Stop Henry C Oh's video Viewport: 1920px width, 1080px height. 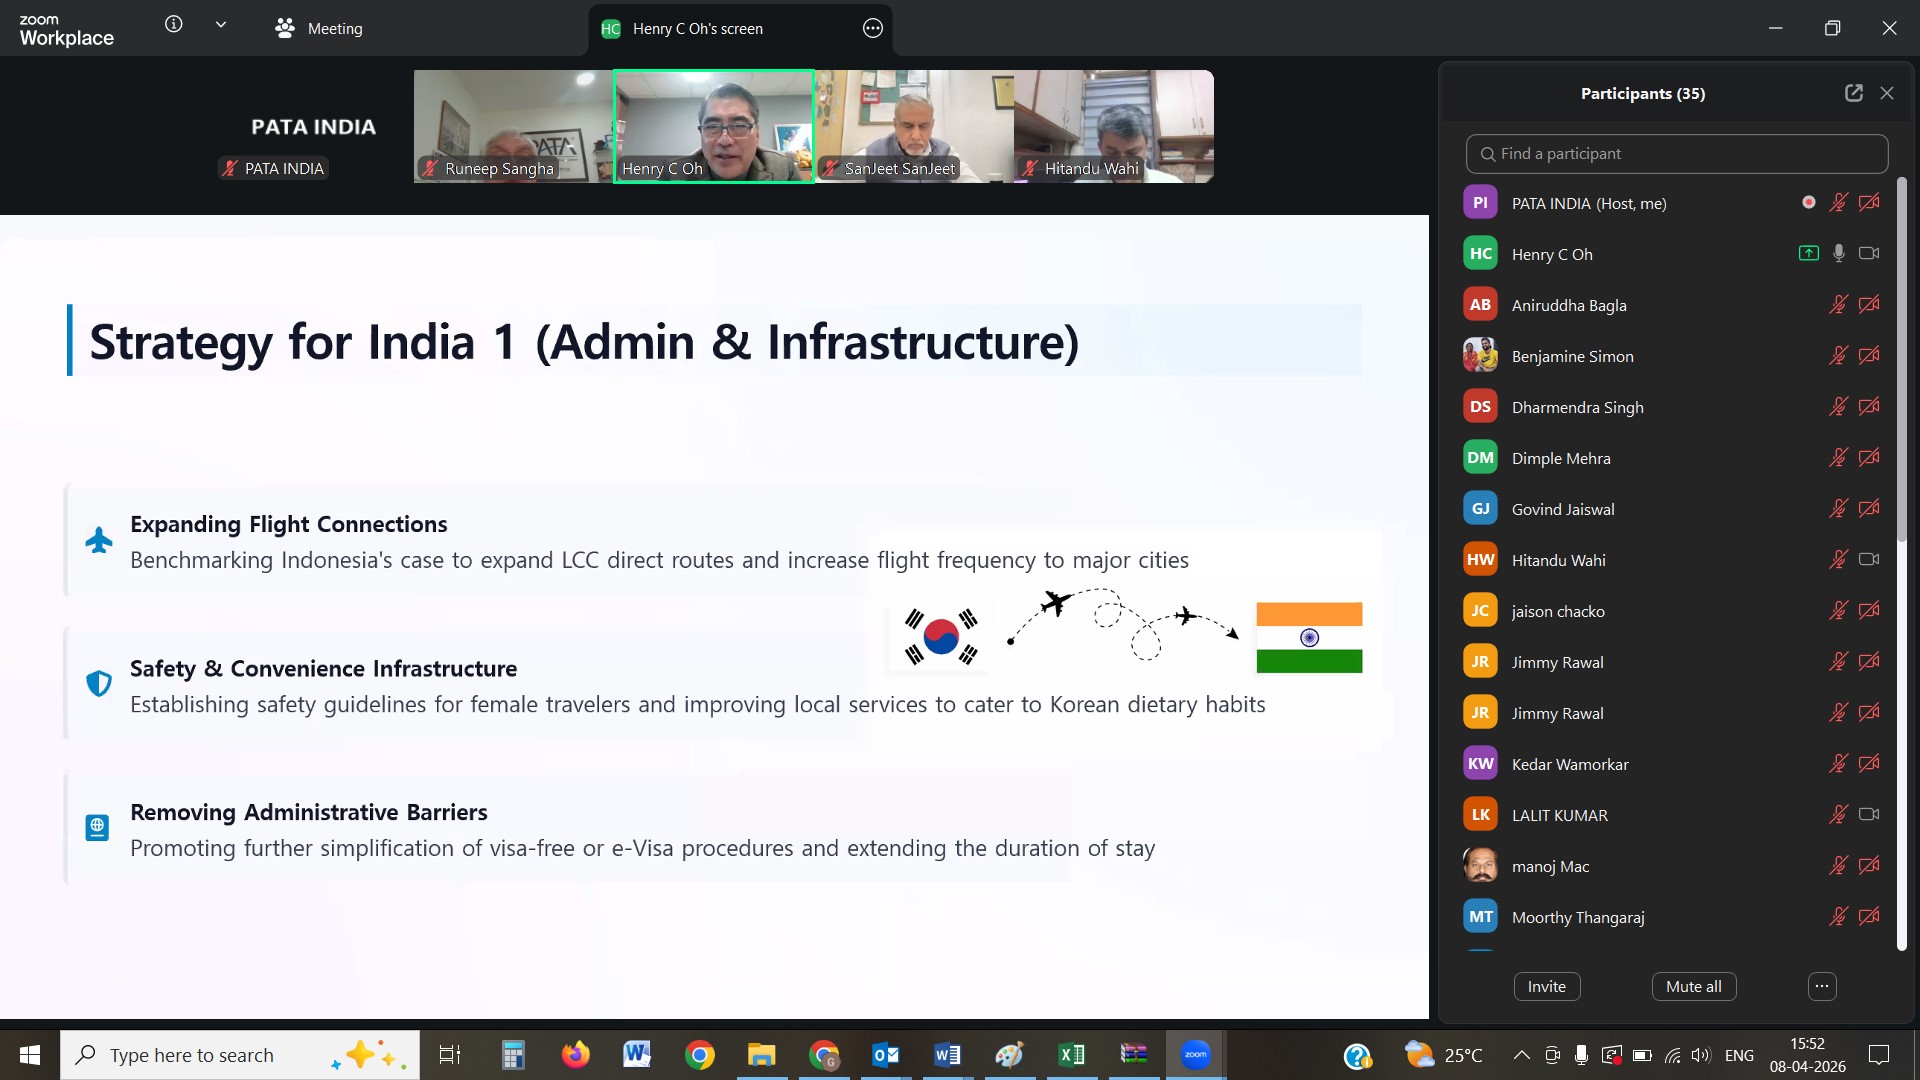pyautogui.click(x=1869, y=253)
